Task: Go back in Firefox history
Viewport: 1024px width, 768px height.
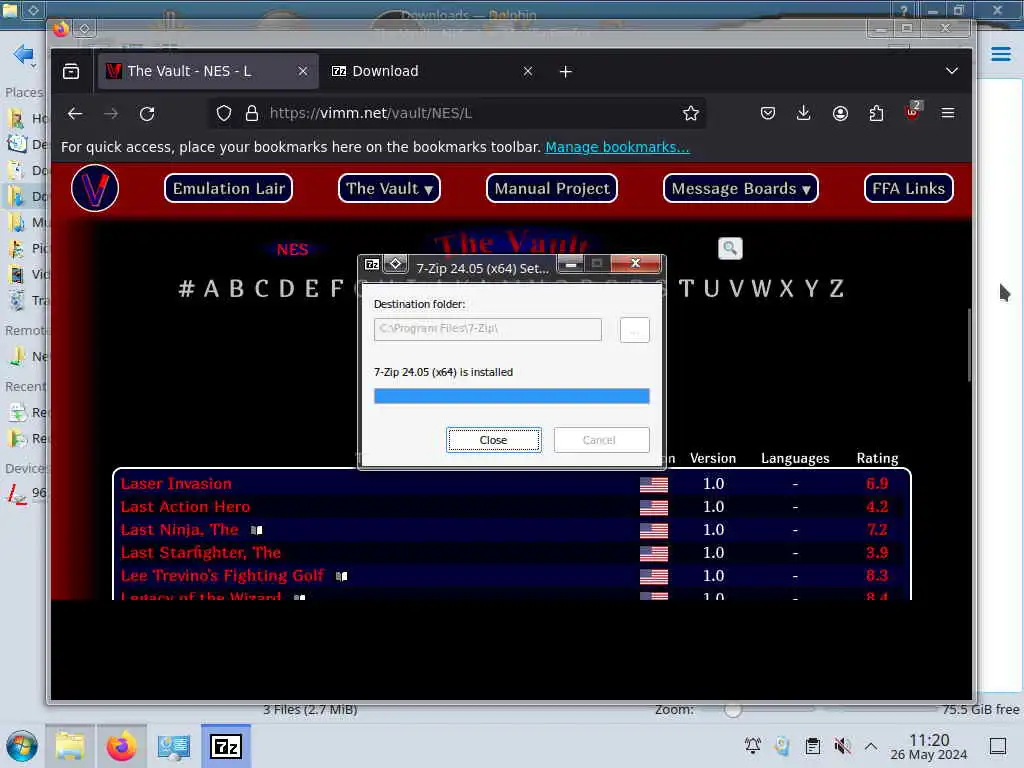Action: (x=75, y=114)
